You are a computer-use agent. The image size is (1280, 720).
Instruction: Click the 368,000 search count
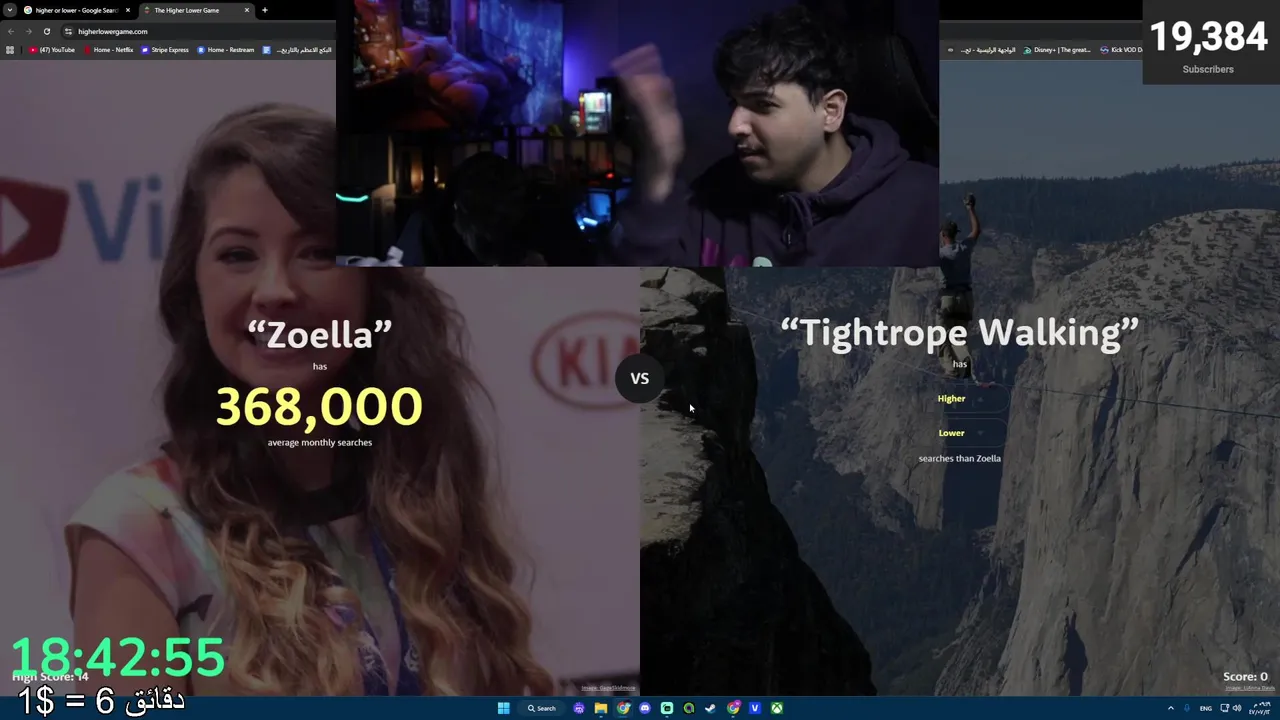click(320, 406)
